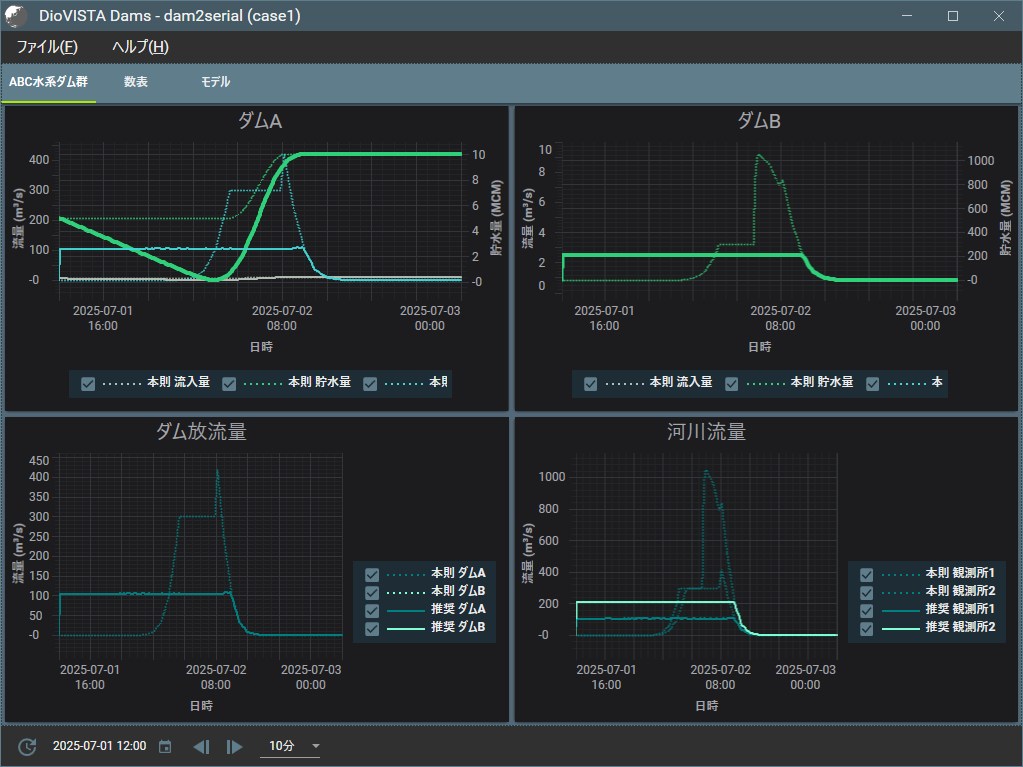Image resolution: width=1023 pixels, height=767 pixels.
Task: Switch to the 数表 tab
Action: pos(136,82)
